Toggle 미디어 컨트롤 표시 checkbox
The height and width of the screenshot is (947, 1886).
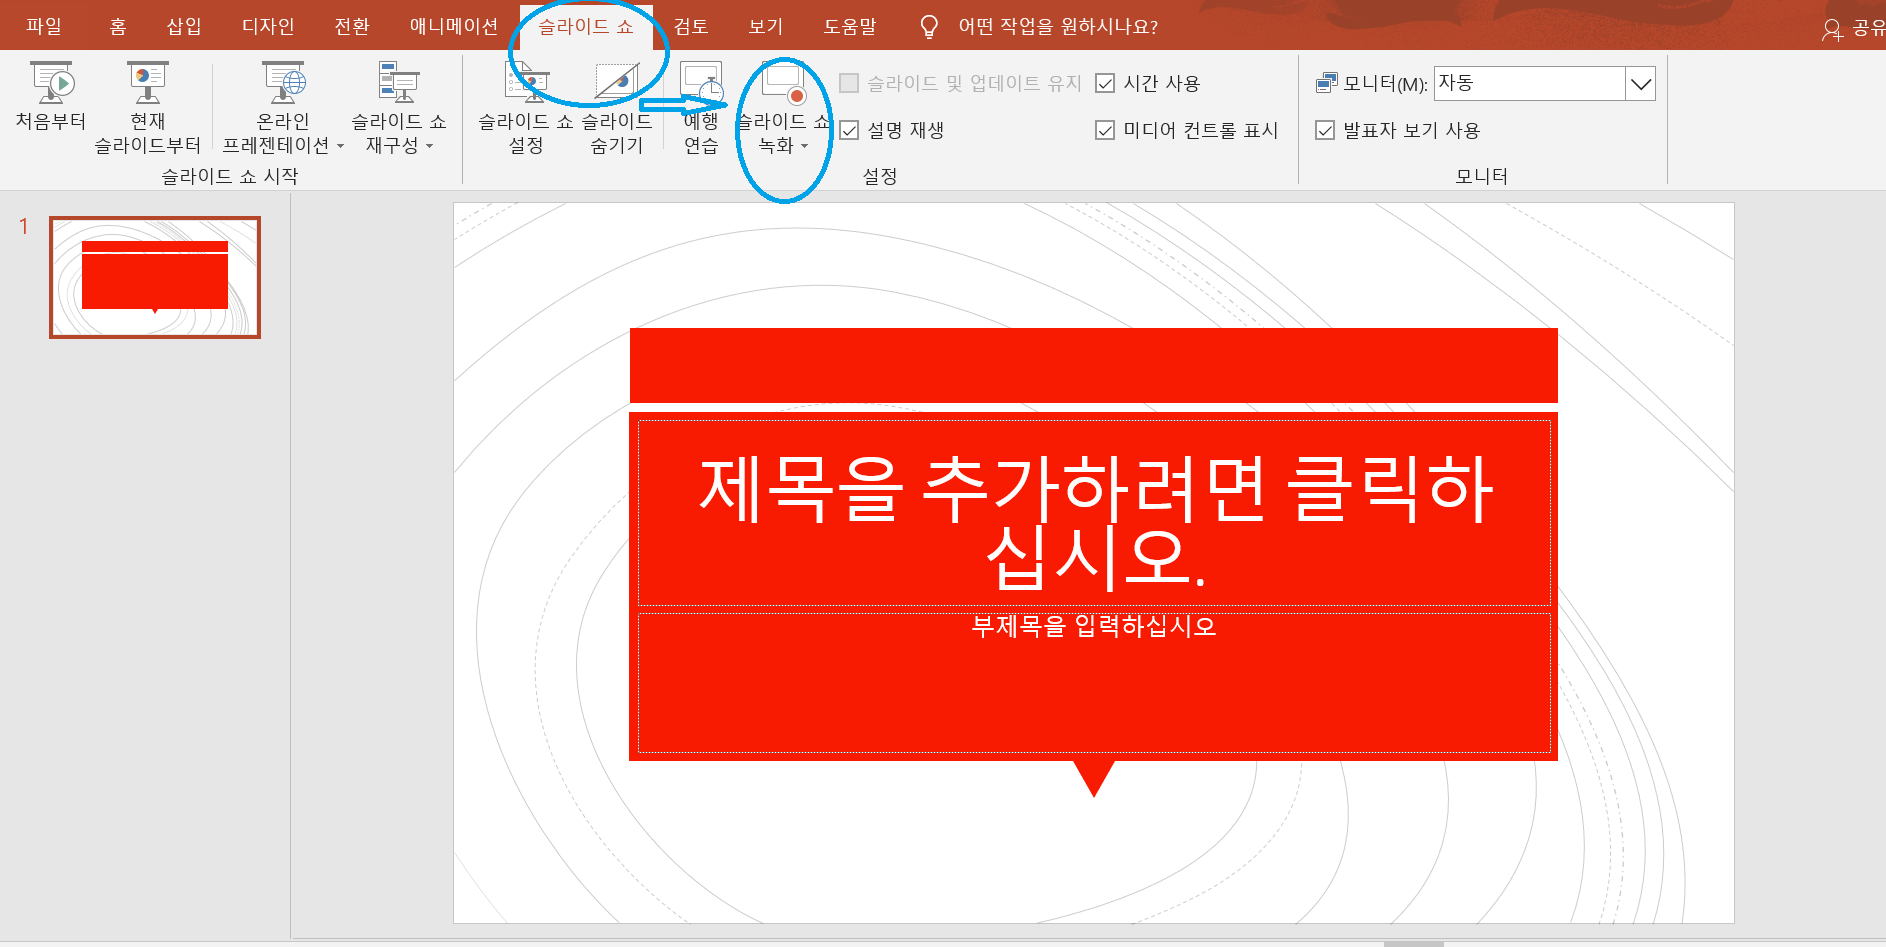pos(1105,130)
